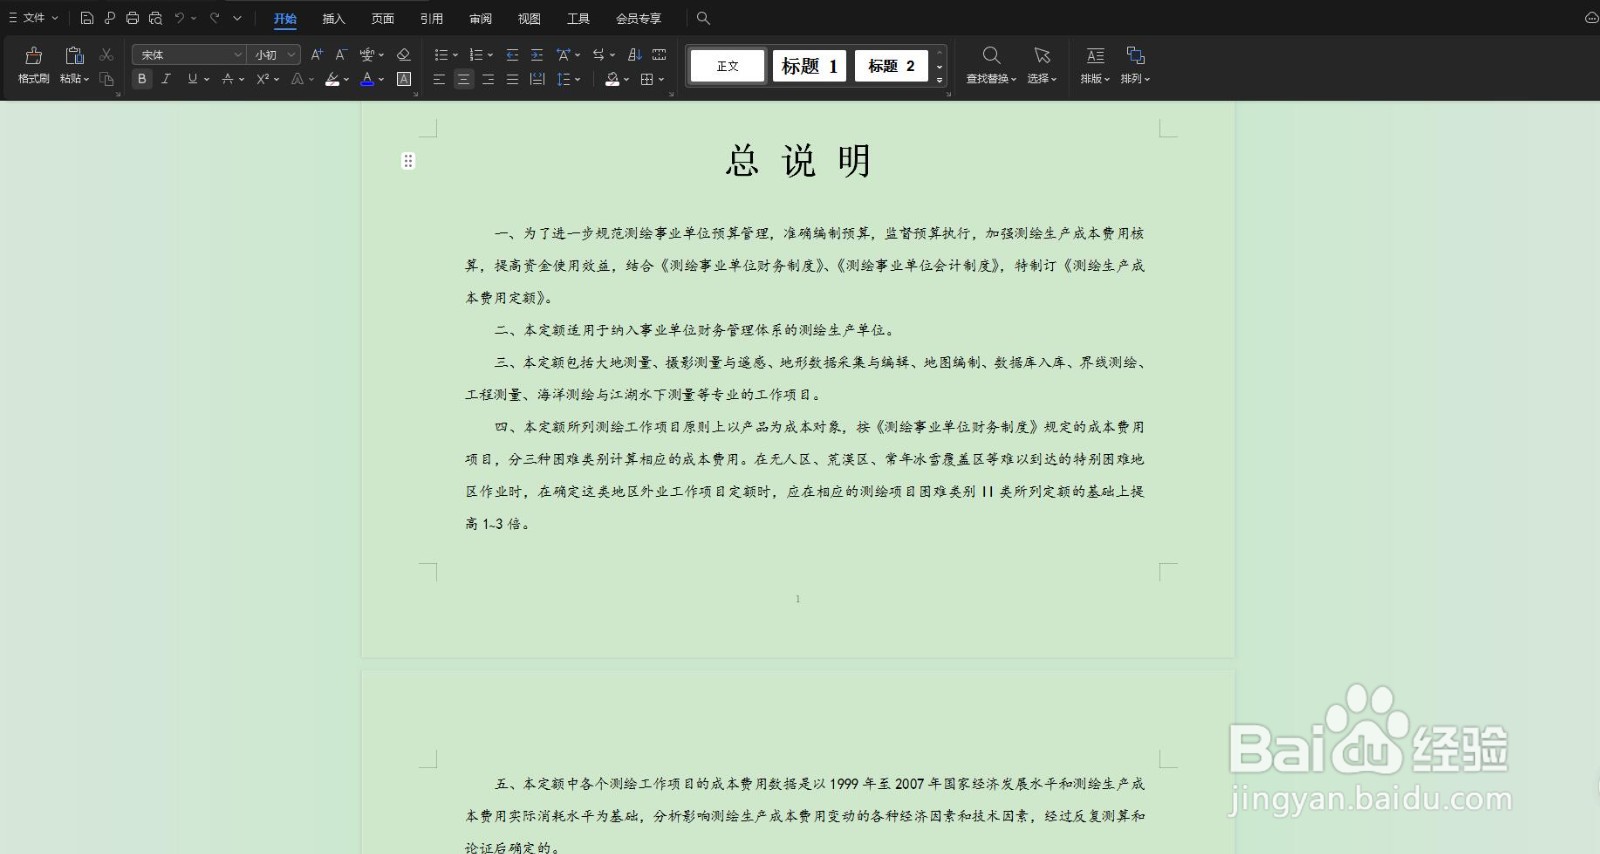Viewport: 1600px width, 854px height.
Task: Apply the paragraph shading fill color
Action: (612, 79)
